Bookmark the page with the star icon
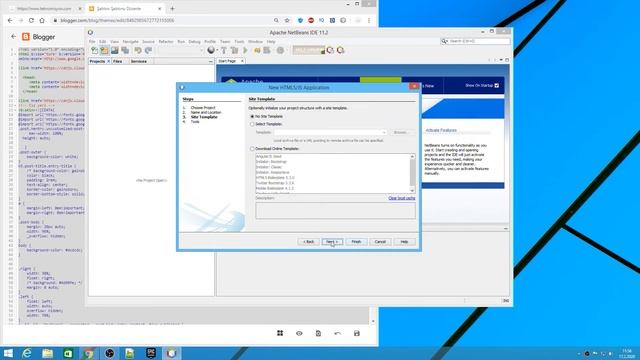The image size is (640, 360). coord(287,20)
